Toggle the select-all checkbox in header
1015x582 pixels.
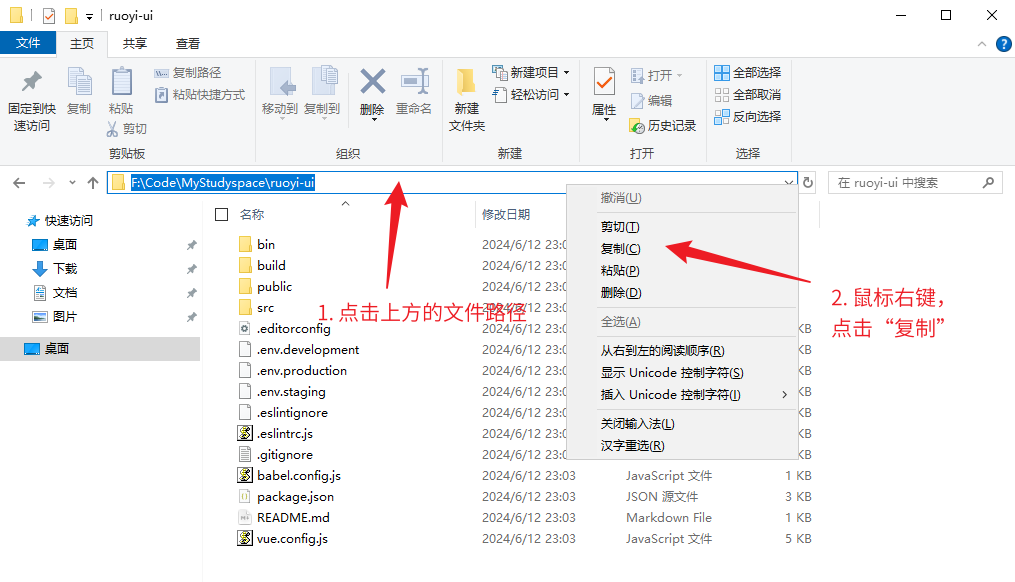click(x=222, y=214)
